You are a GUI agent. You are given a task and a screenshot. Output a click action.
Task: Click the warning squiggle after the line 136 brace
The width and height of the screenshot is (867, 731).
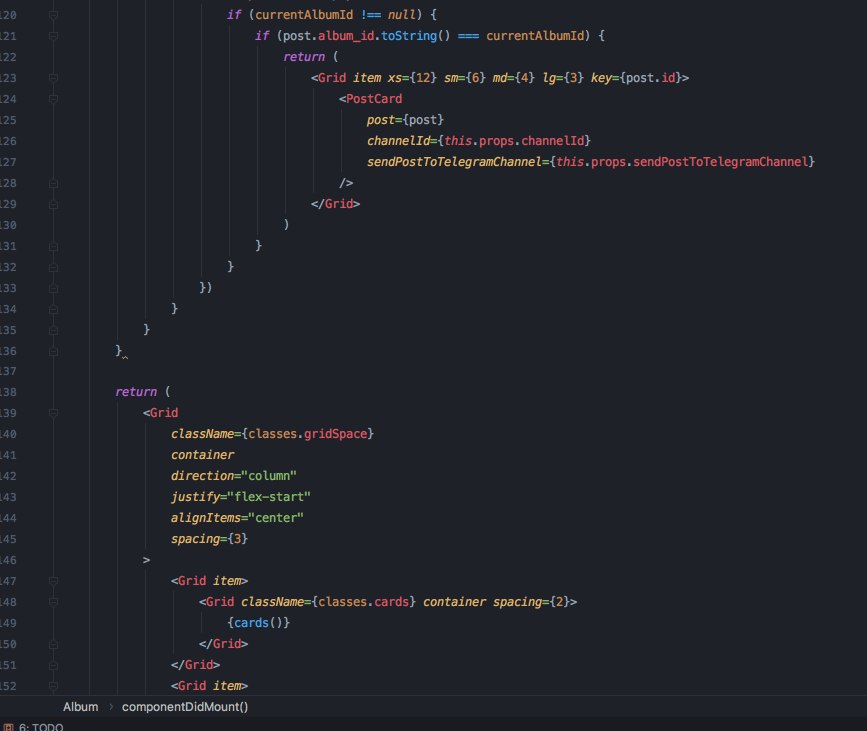(x=125, y=357)
